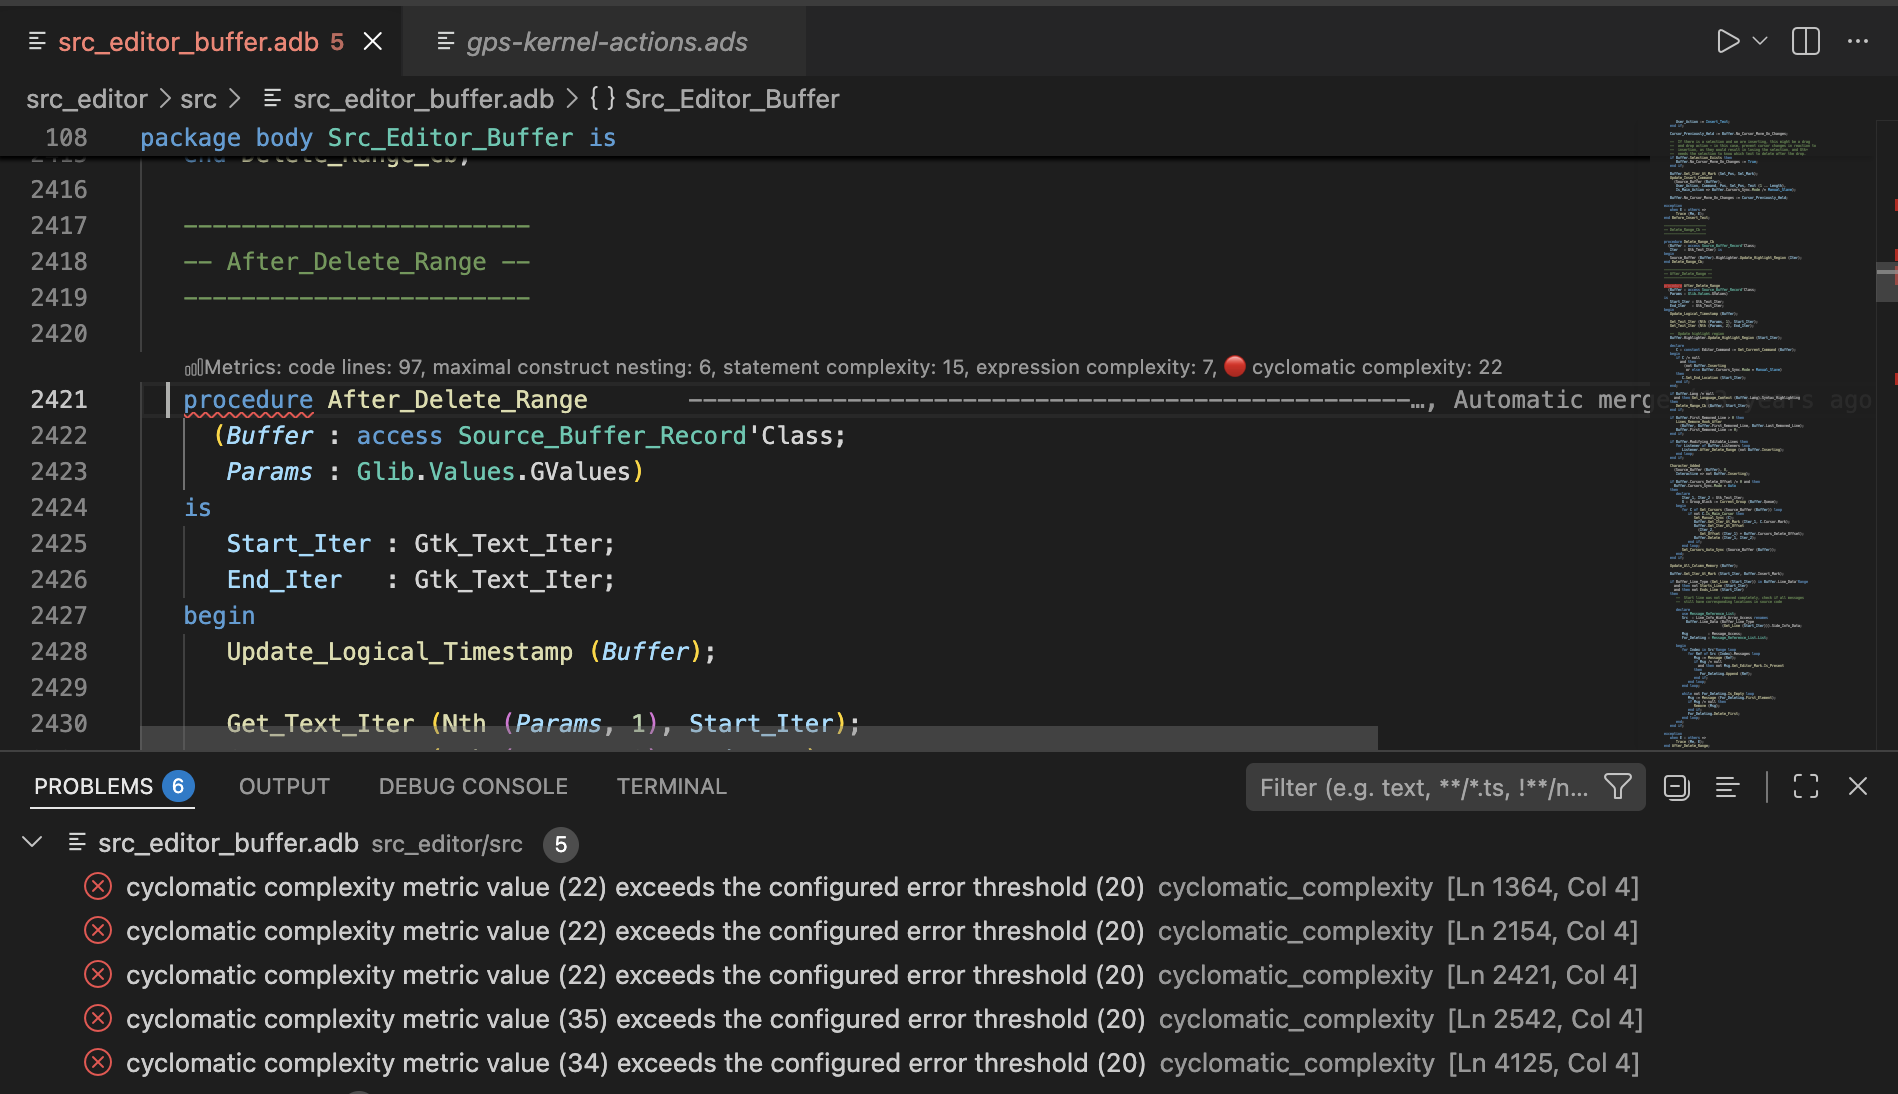Switch to the Debug Console tab

[x=473, y=787]
